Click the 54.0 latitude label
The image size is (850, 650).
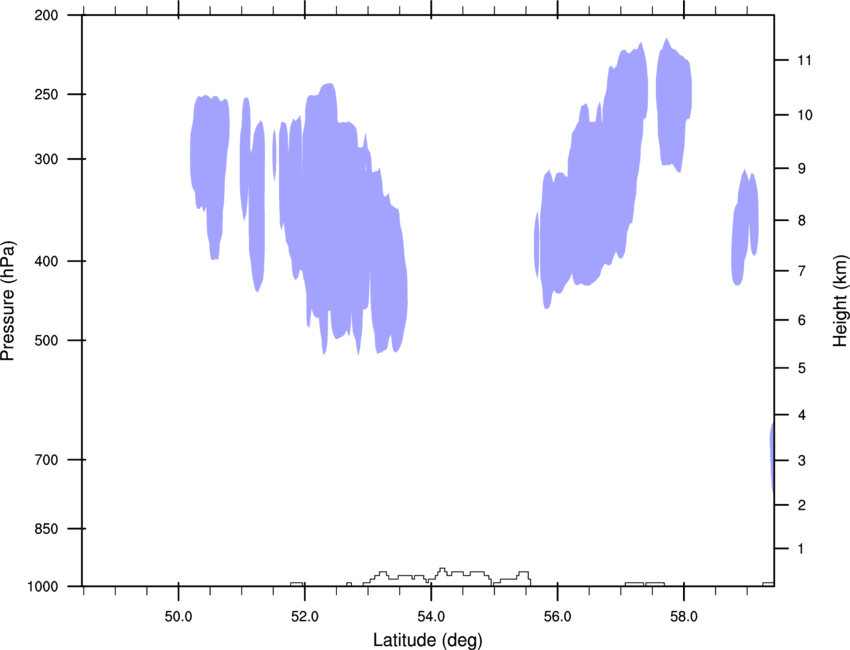(431, 617)
